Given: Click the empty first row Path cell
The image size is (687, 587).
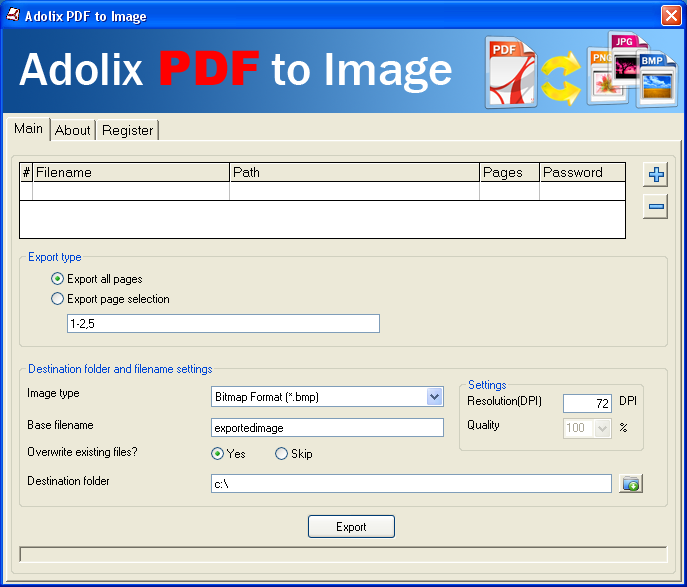Looking at the screenshot, I should tap(354, 191).
